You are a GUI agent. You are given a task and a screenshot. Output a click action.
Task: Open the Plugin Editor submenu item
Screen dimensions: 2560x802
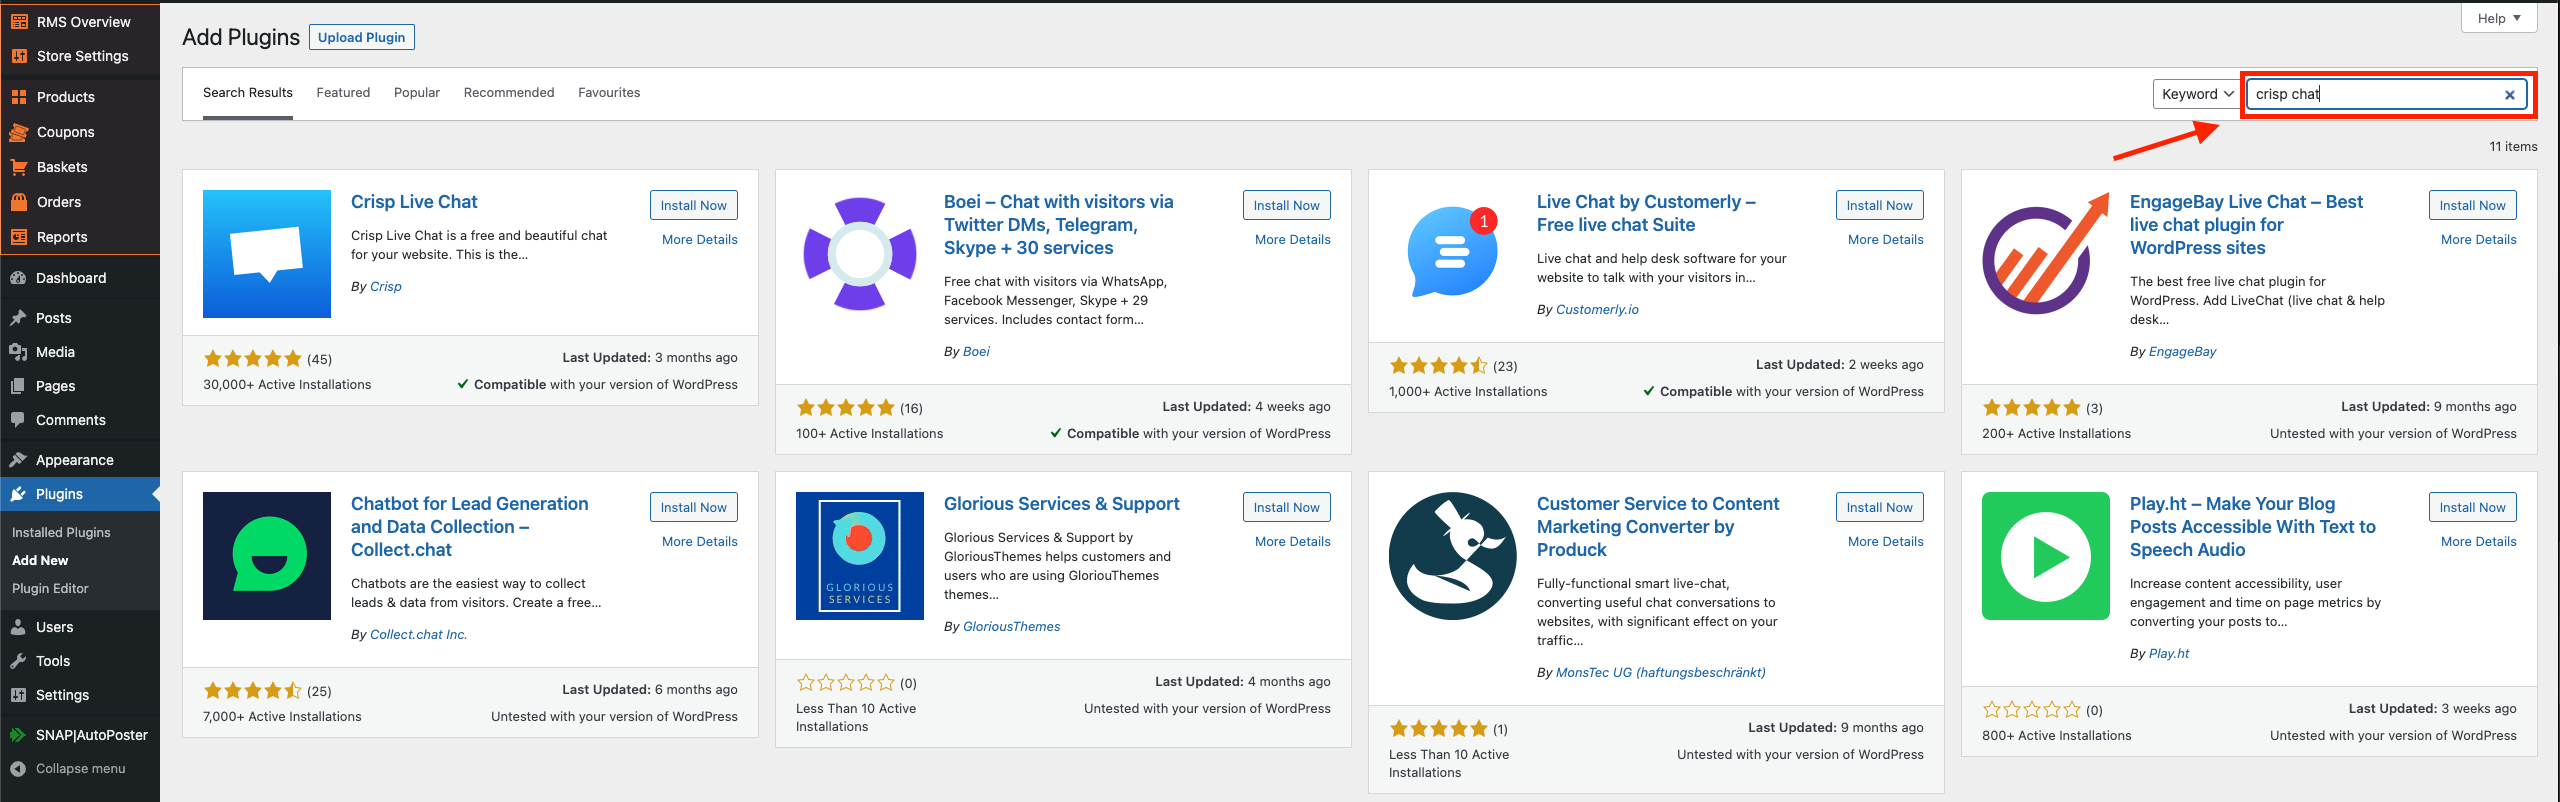50,589
